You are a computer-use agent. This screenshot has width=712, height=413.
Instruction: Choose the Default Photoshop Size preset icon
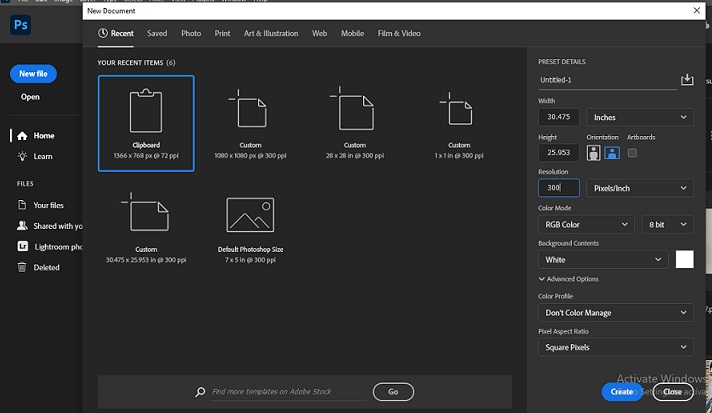[250, 214]
